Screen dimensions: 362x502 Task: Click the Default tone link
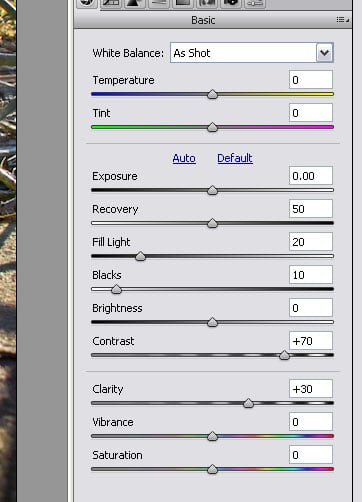pyautogui.click(x=235, y=158)
